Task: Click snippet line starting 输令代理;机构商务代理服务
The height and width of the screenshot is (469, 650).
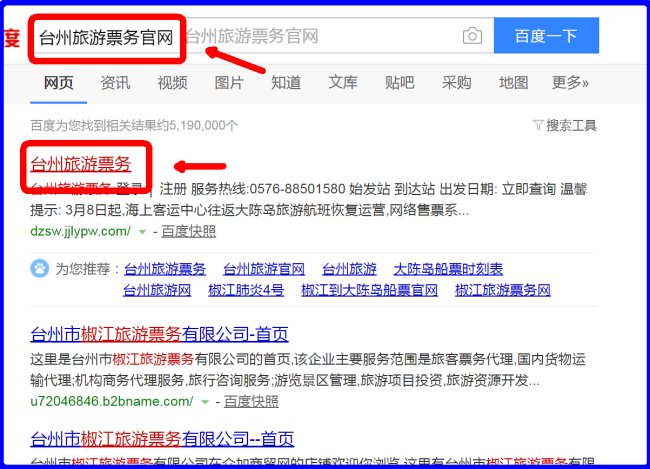Action: tap(285, 380)
